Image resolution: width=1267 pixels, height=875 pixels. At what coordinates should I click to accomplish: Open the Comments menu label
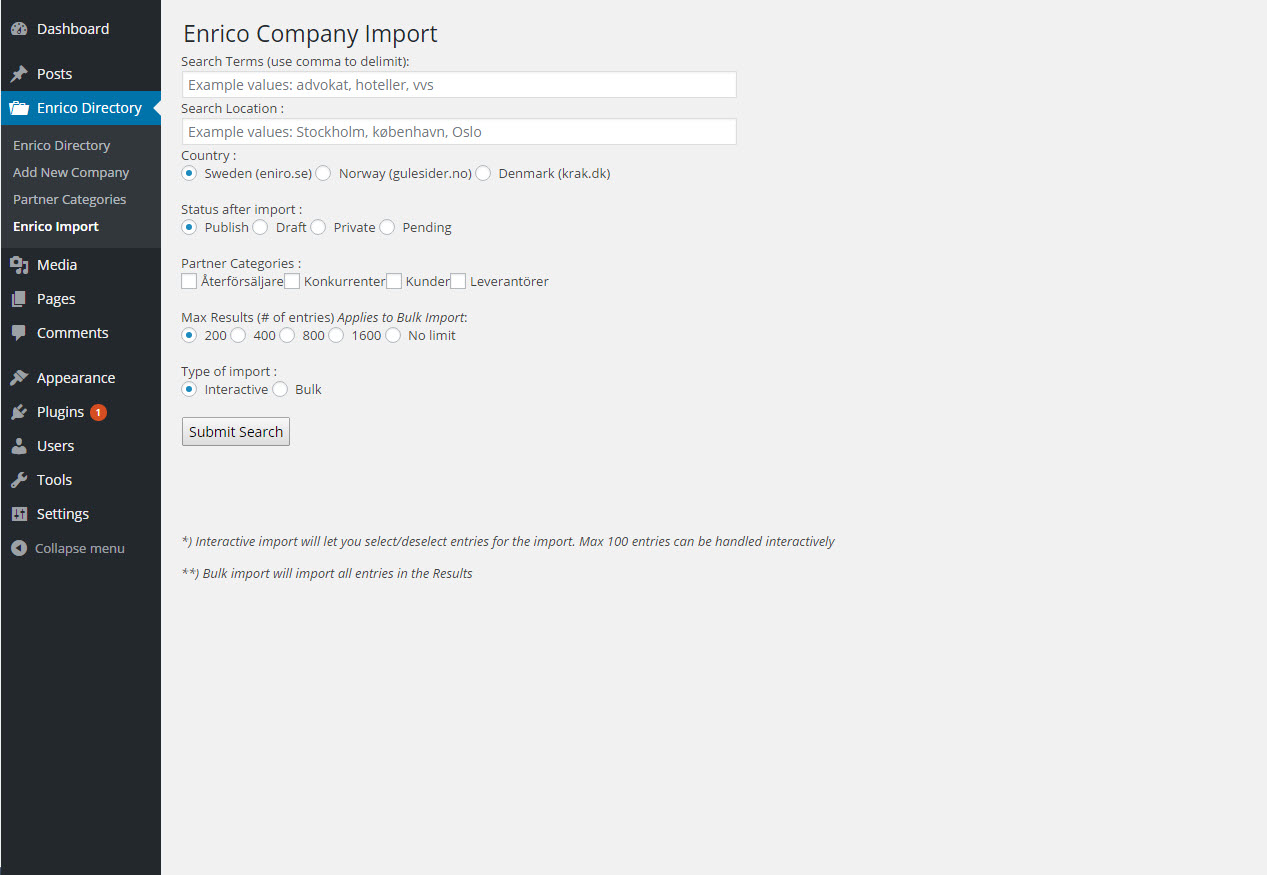pos(73,333)
